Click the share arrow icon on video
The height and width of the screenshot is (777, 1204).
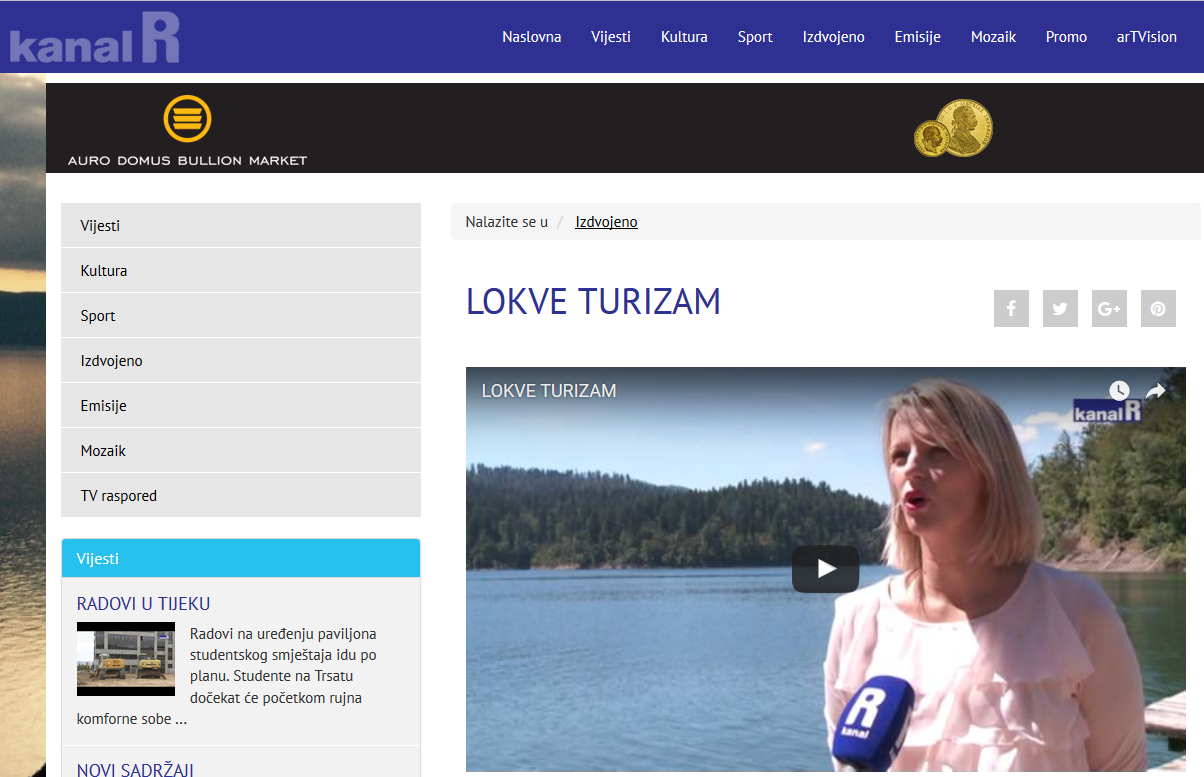(1155, 391)
